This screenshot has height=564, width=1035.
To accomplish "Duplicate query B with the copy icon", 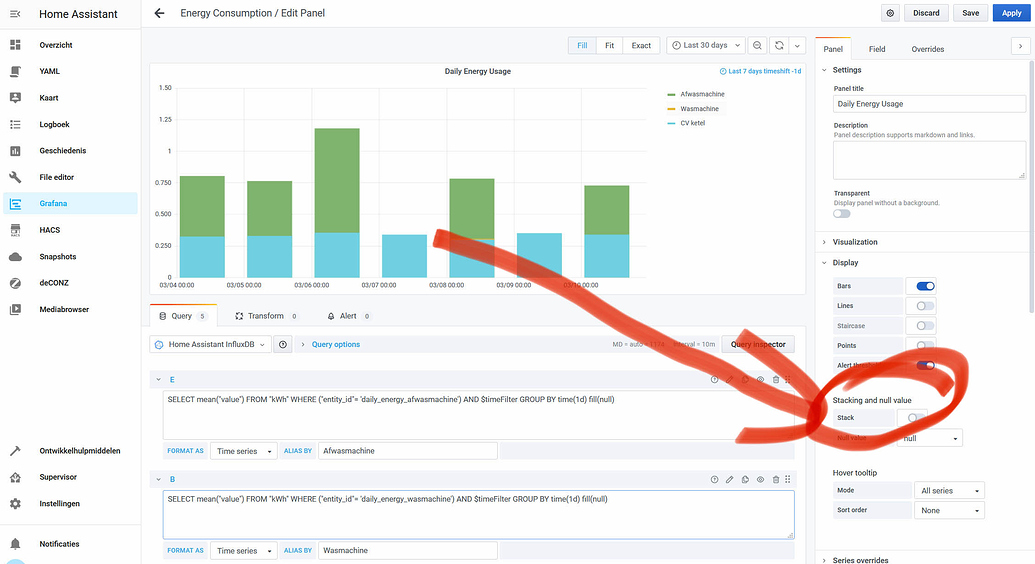I will click(x=745, y=480).
